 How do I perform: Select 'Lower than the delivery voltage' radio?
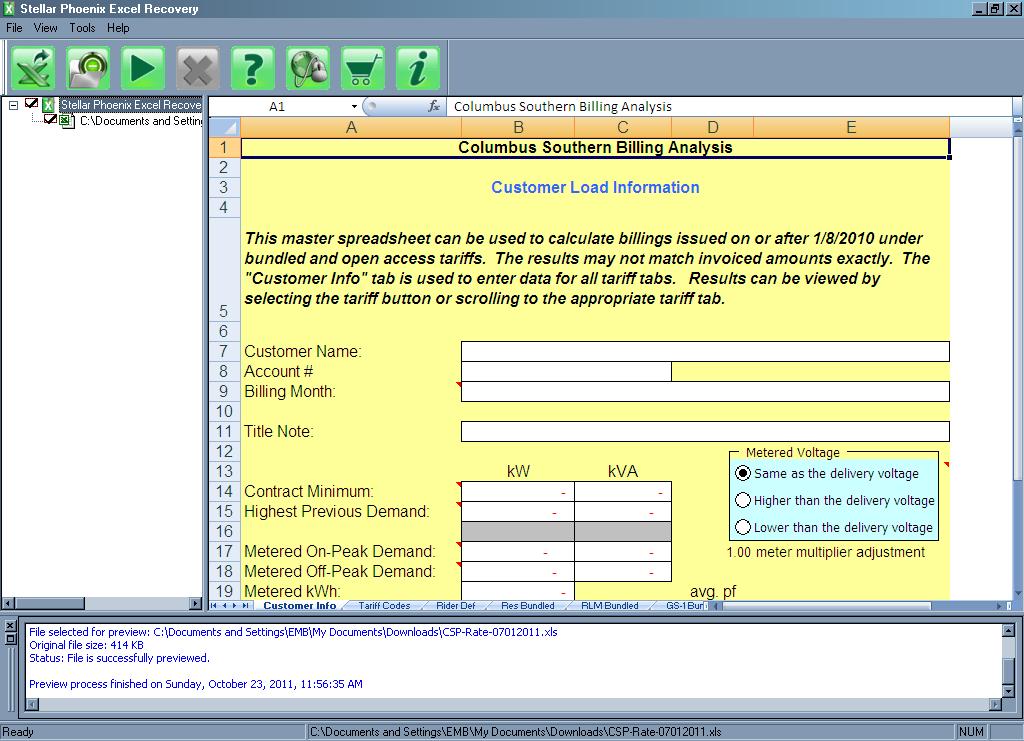pos(743,527)
